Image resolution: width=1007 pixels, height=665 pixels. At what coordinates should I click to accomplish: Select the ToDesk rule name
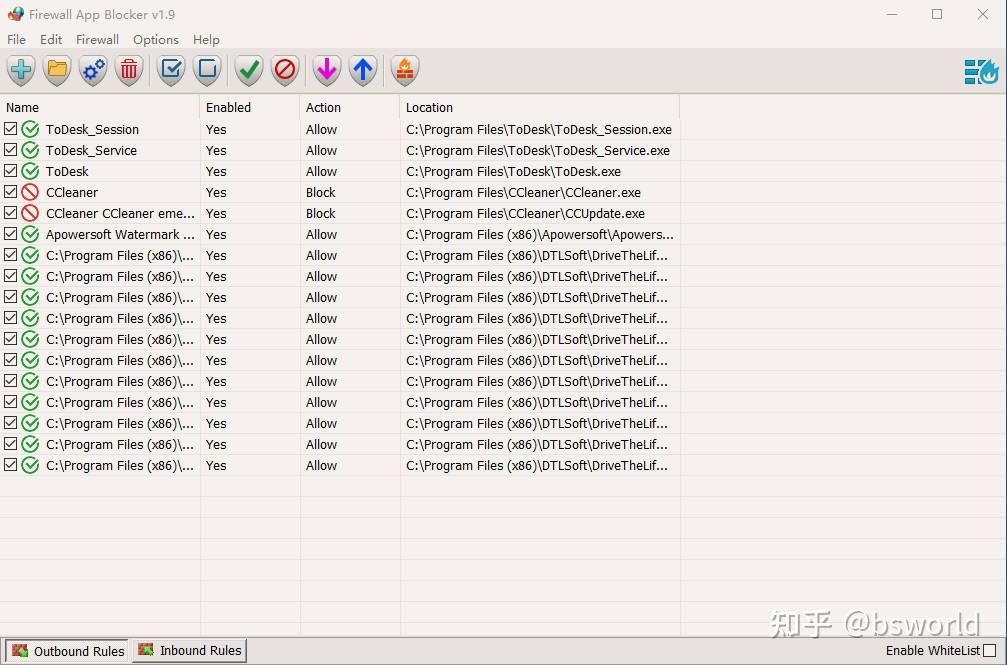tap(67, 172)
